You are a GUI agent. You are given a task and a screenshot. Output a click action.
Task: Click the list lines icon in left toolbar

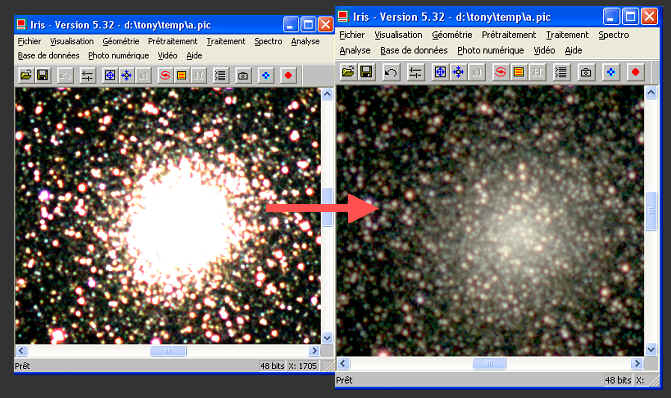point(220,76)
